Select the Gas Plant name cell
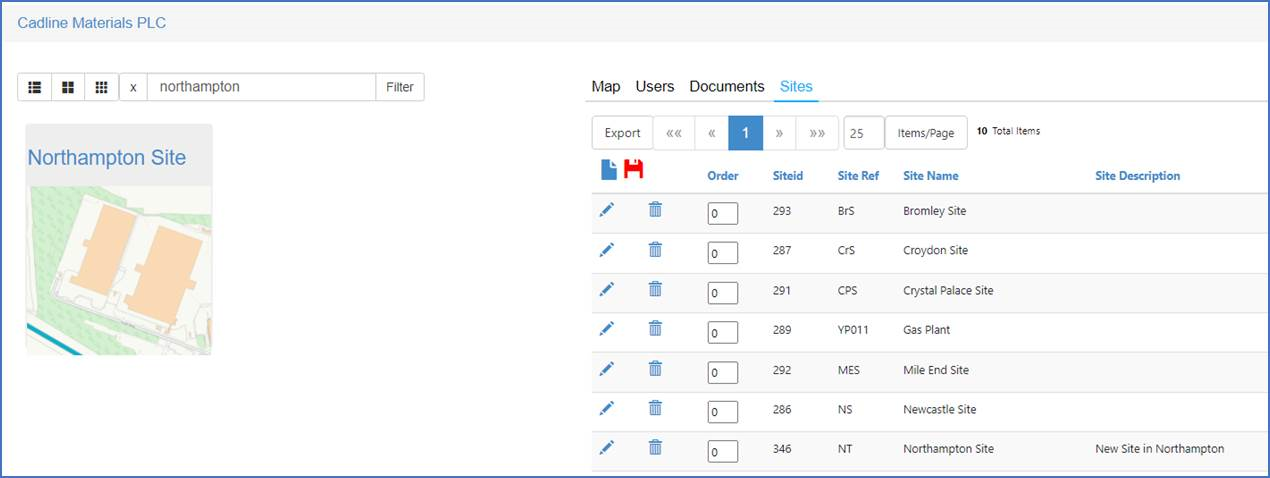 point(926,330)
